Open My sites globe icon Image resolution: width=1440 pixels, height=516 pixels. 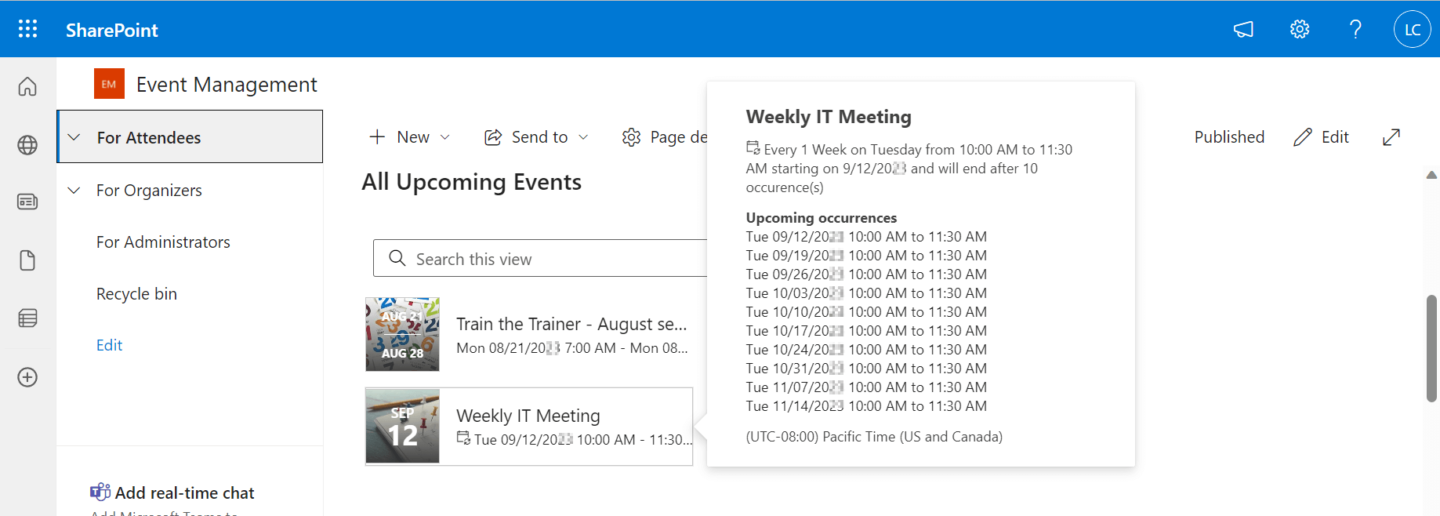28,145
